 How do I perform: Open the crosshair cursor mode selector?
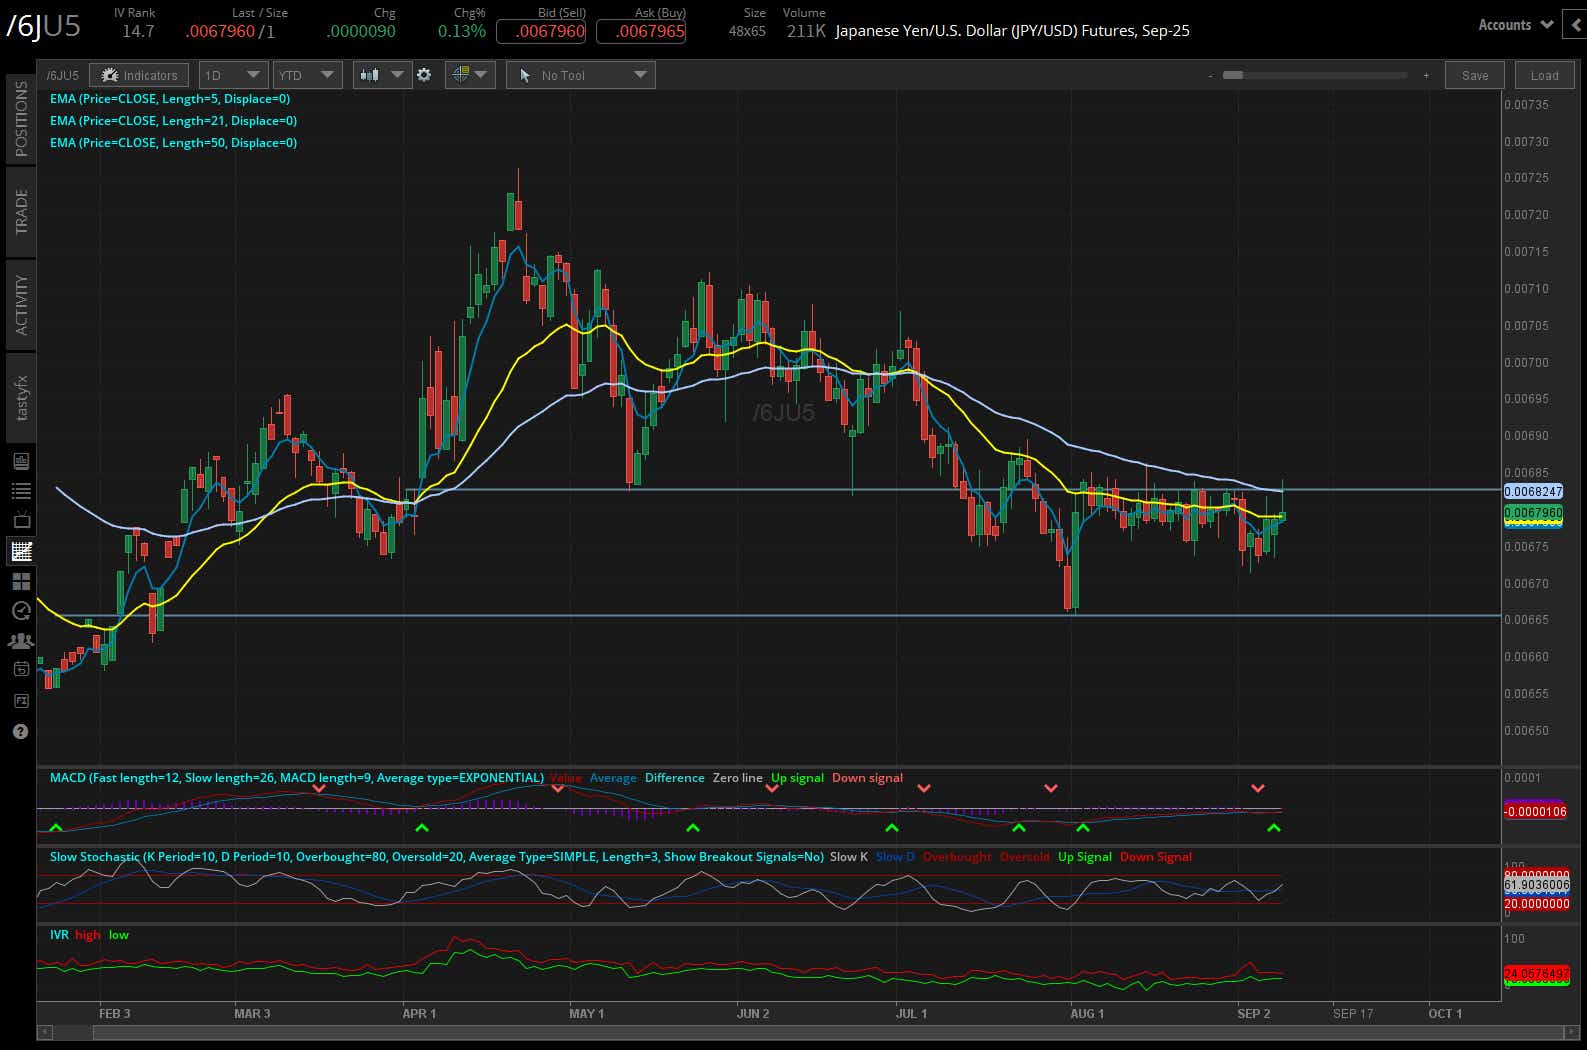[470, 75]
